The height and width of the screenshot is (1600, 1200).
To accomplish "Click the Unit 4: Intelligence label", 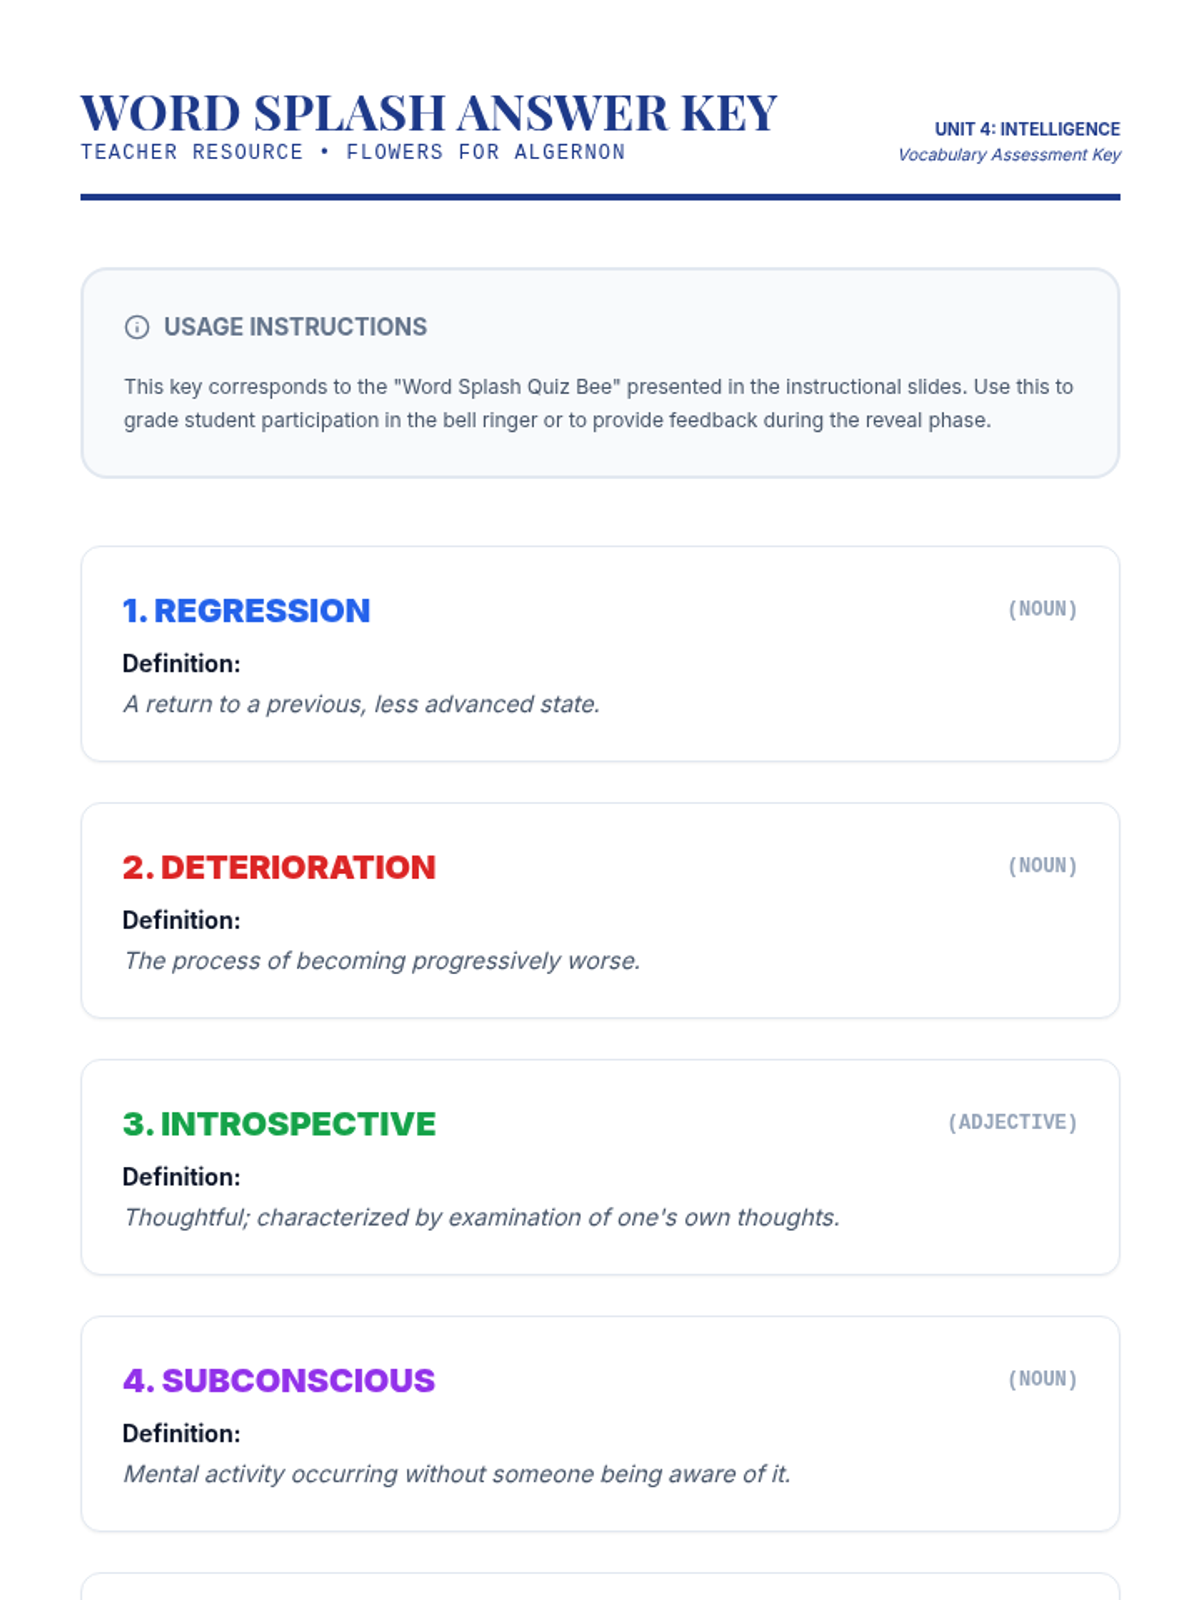I will [1026, 129].
